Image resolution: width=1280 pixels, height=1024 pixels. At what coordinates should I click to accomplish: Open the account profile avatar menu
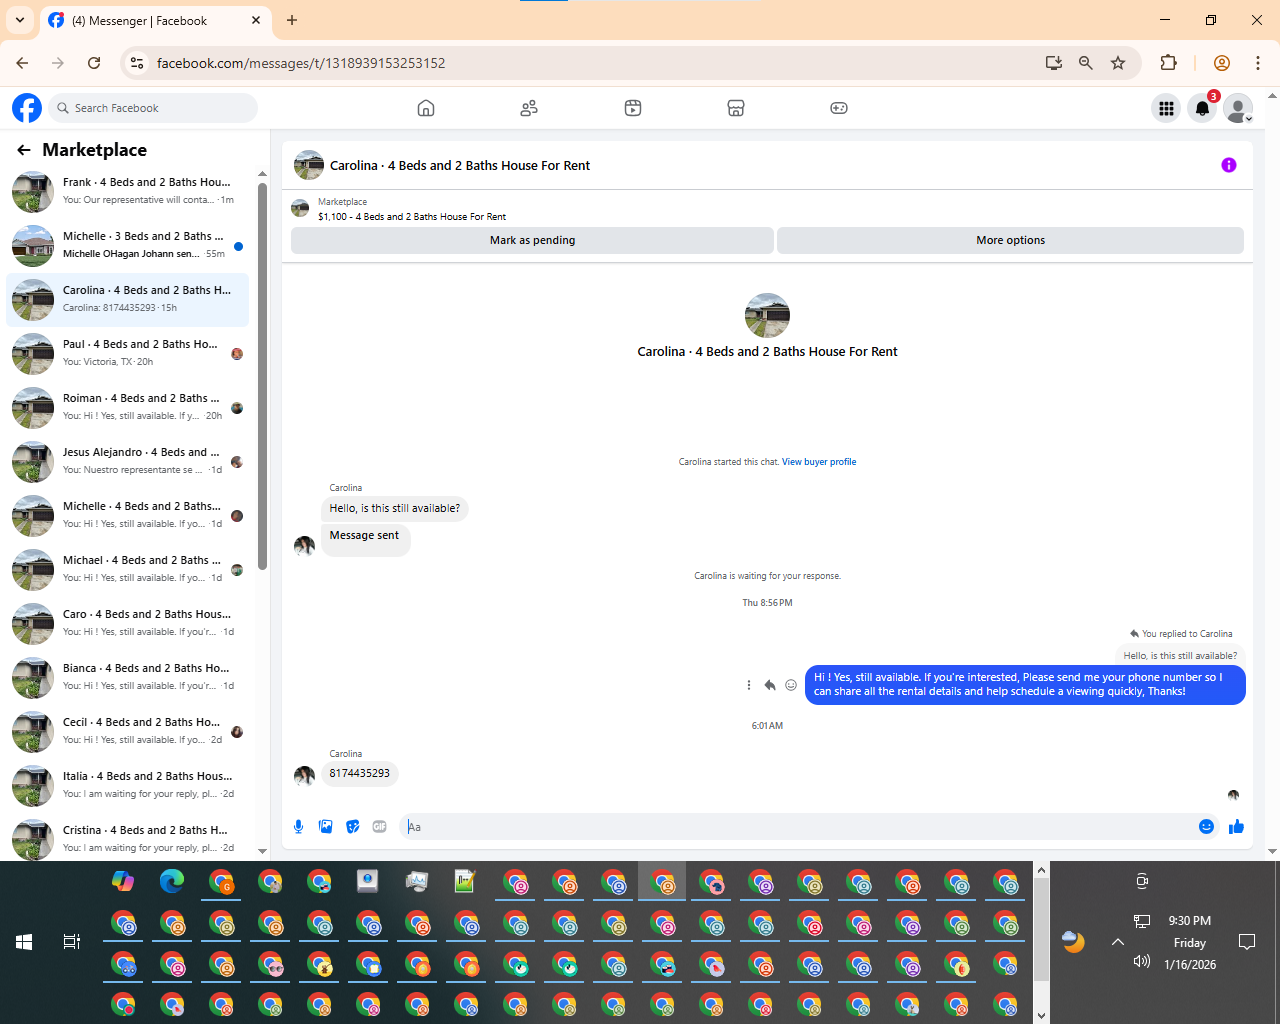(x=1239, y=108)
